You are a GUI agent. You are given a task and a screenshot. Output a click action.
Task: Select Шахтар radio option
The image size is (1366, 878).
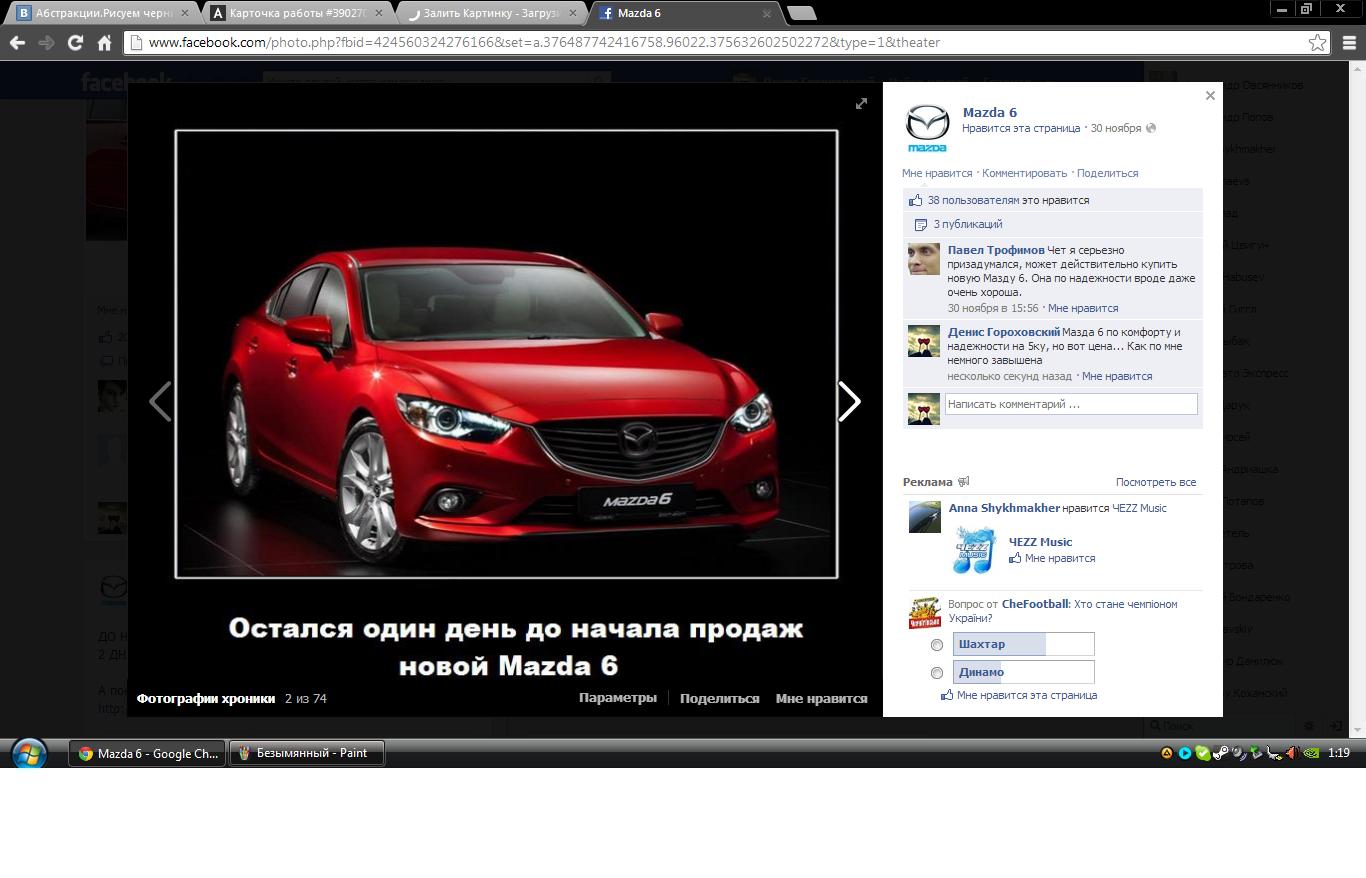937,645
